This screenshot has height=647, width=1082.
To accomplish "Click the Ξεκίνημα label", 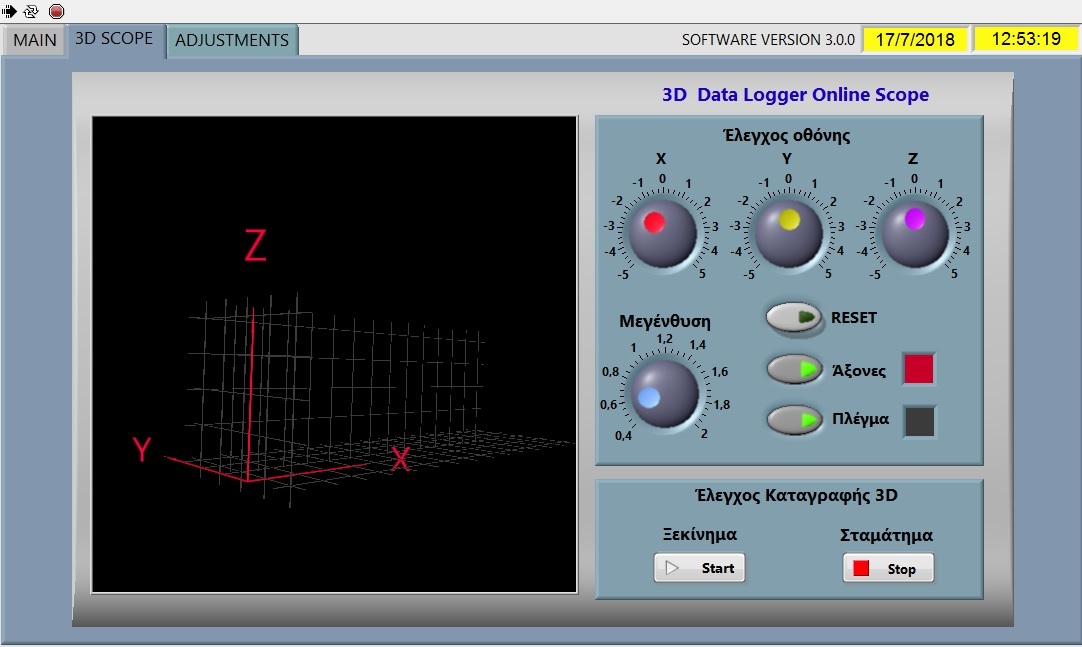I will [x=700, y=535].
